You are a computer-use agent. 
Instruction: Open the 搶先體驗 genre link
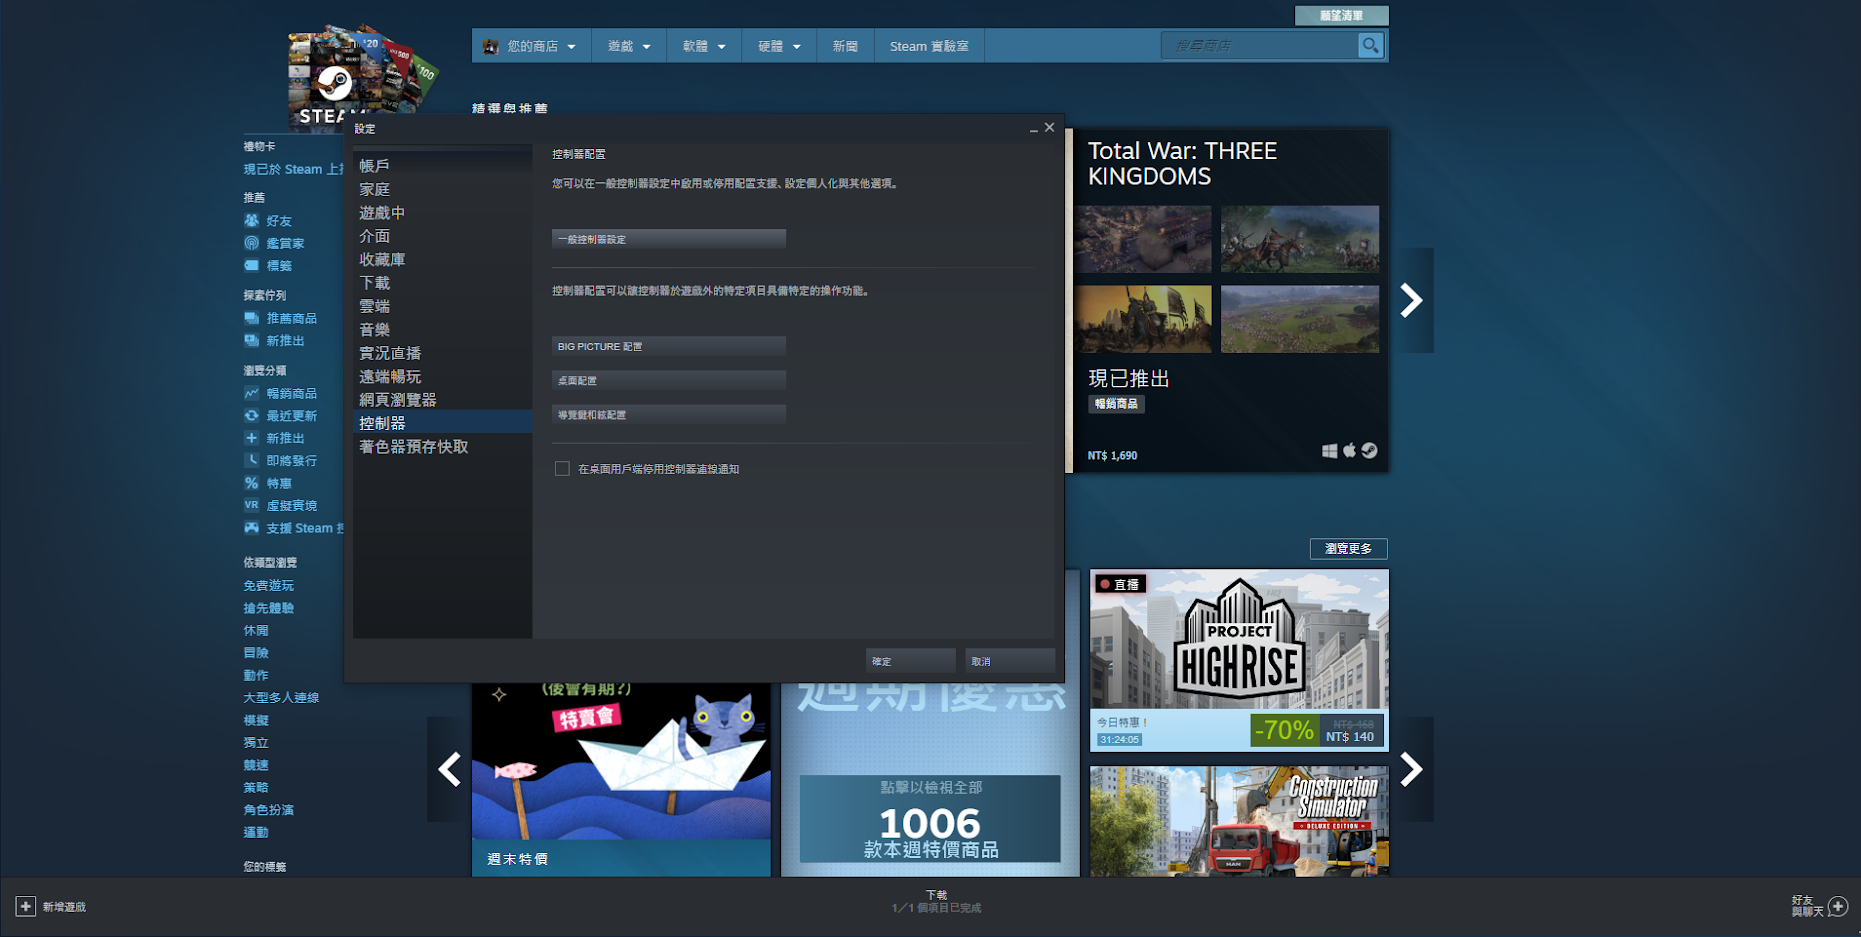pyautogui.click(x=269, y=608)
